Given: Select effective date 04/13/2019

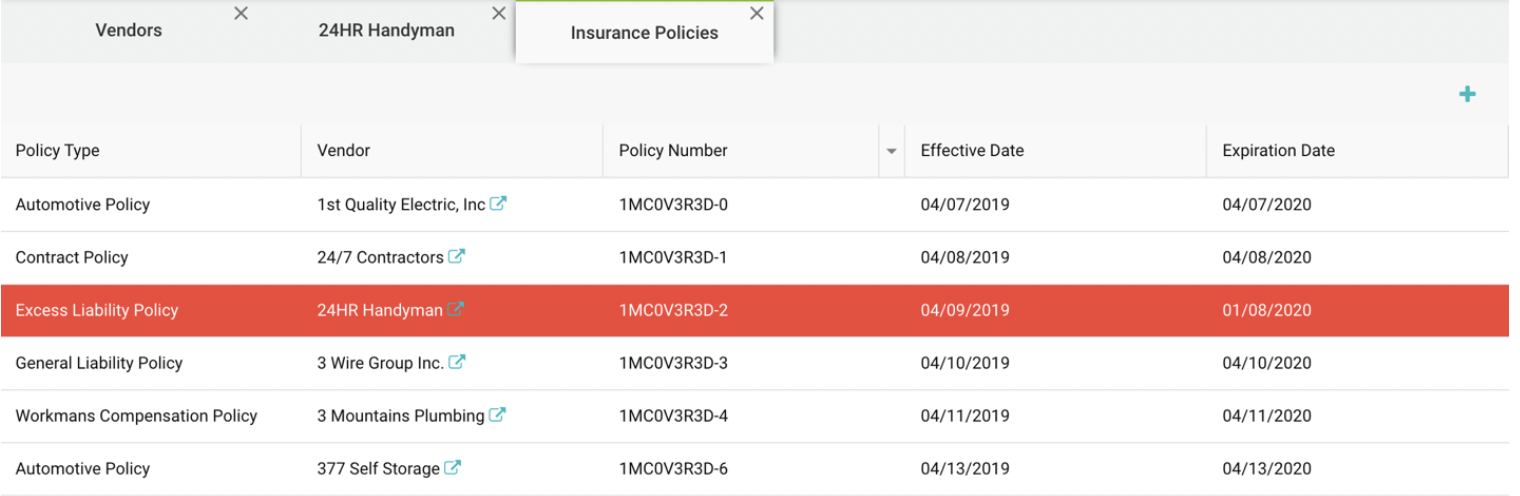Looking at the screenshot, I should (965, 469).
